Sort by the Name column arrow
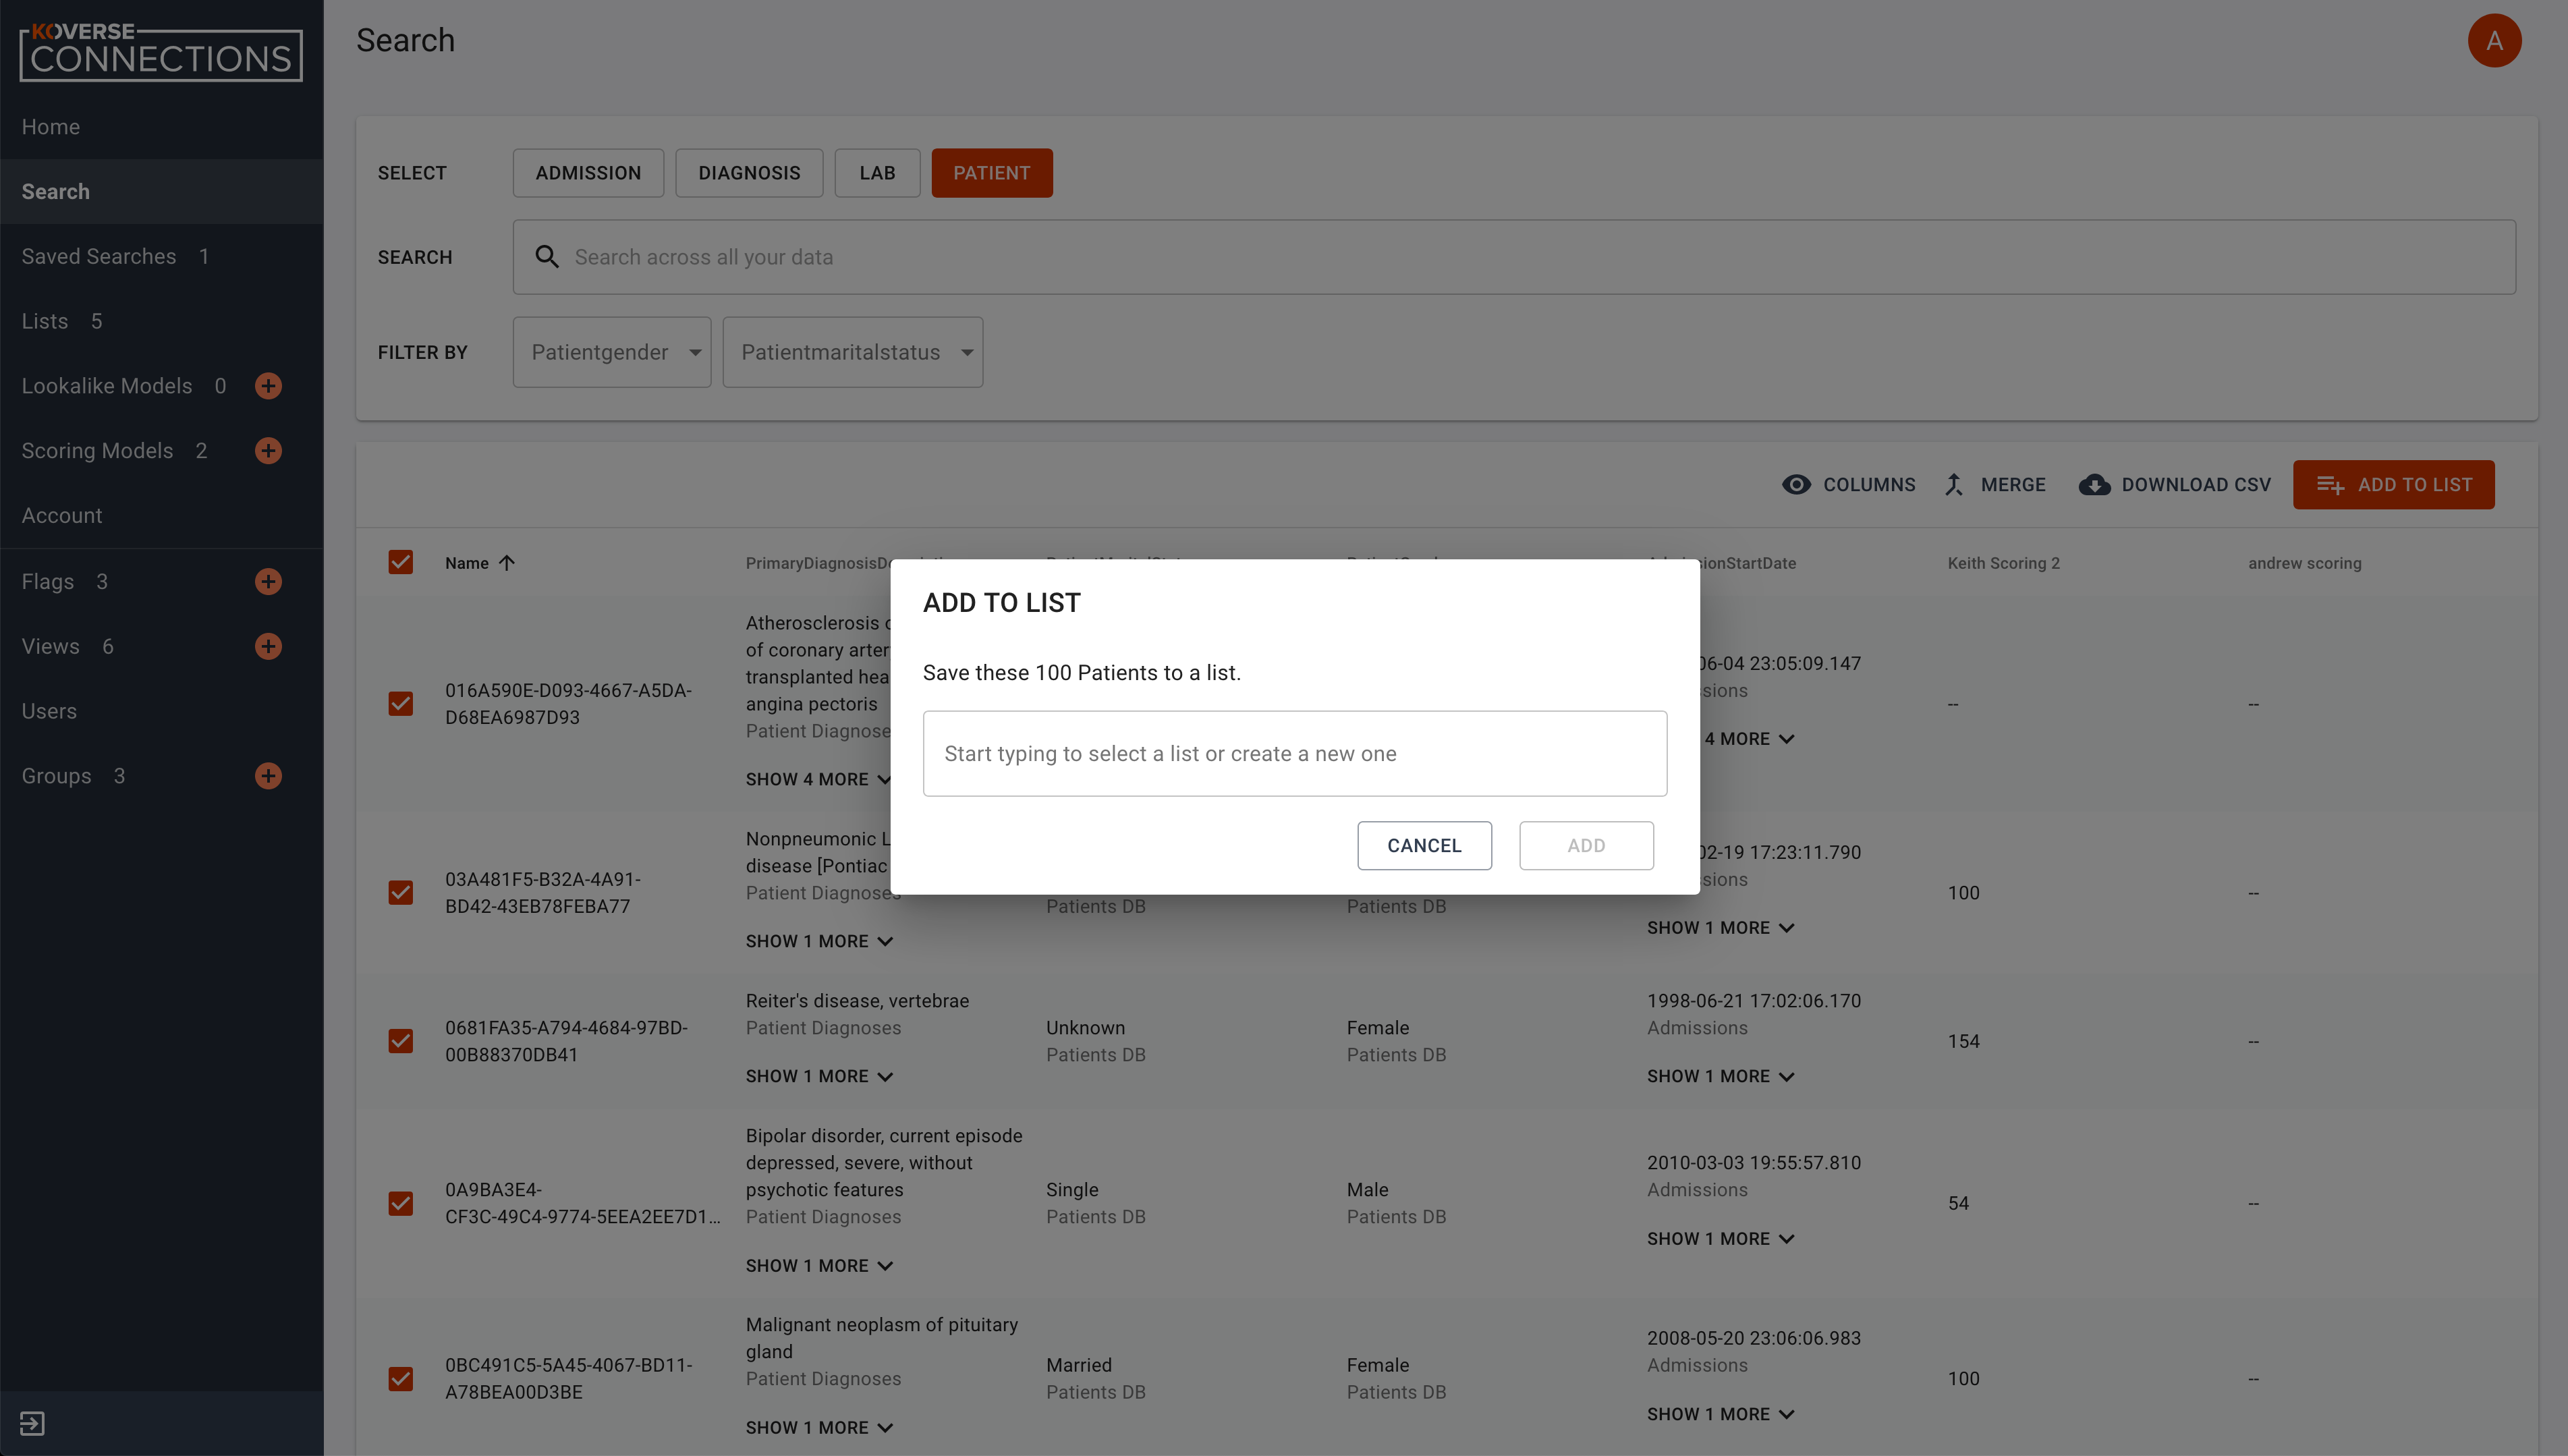Image resolution: width=2568 pixels, height=1456 pixels. [x=507, y=563]
